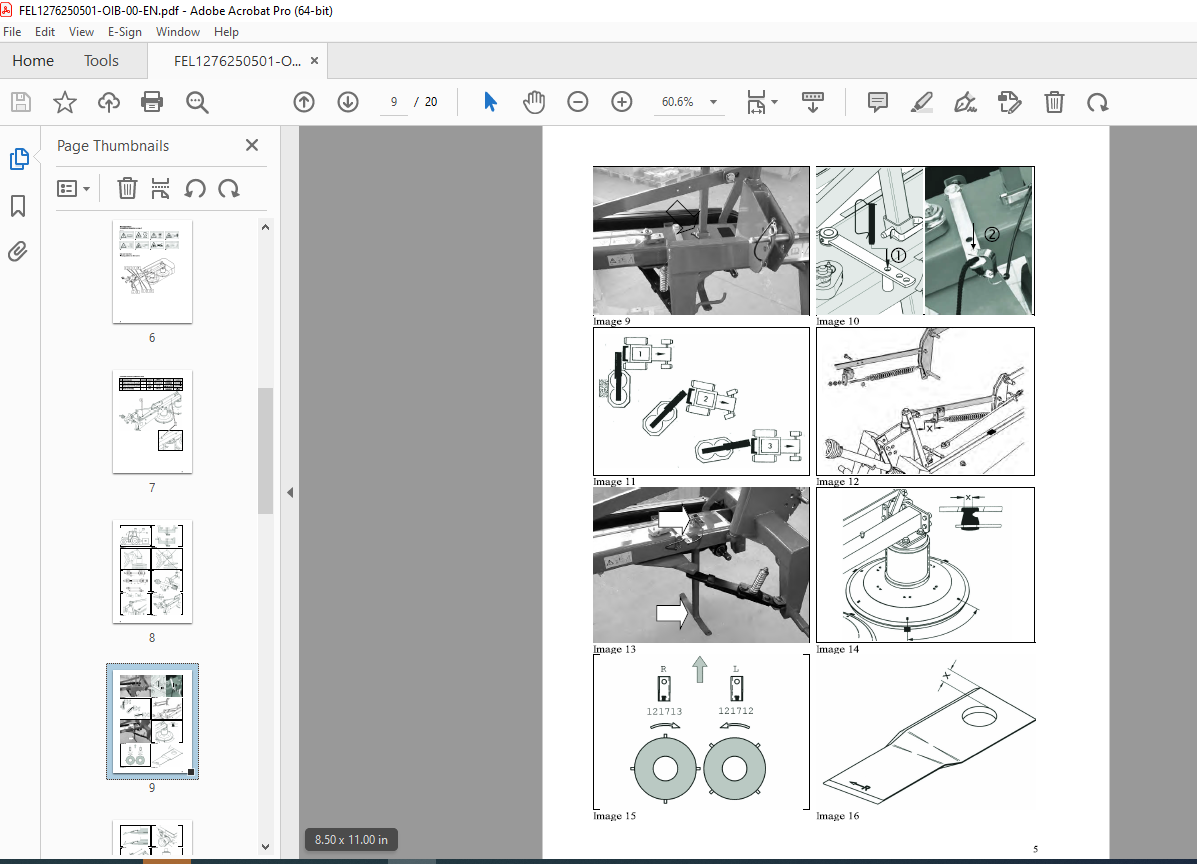
Task: Rotate page clockwise in thumbnails panel
Action: (228, 189)
